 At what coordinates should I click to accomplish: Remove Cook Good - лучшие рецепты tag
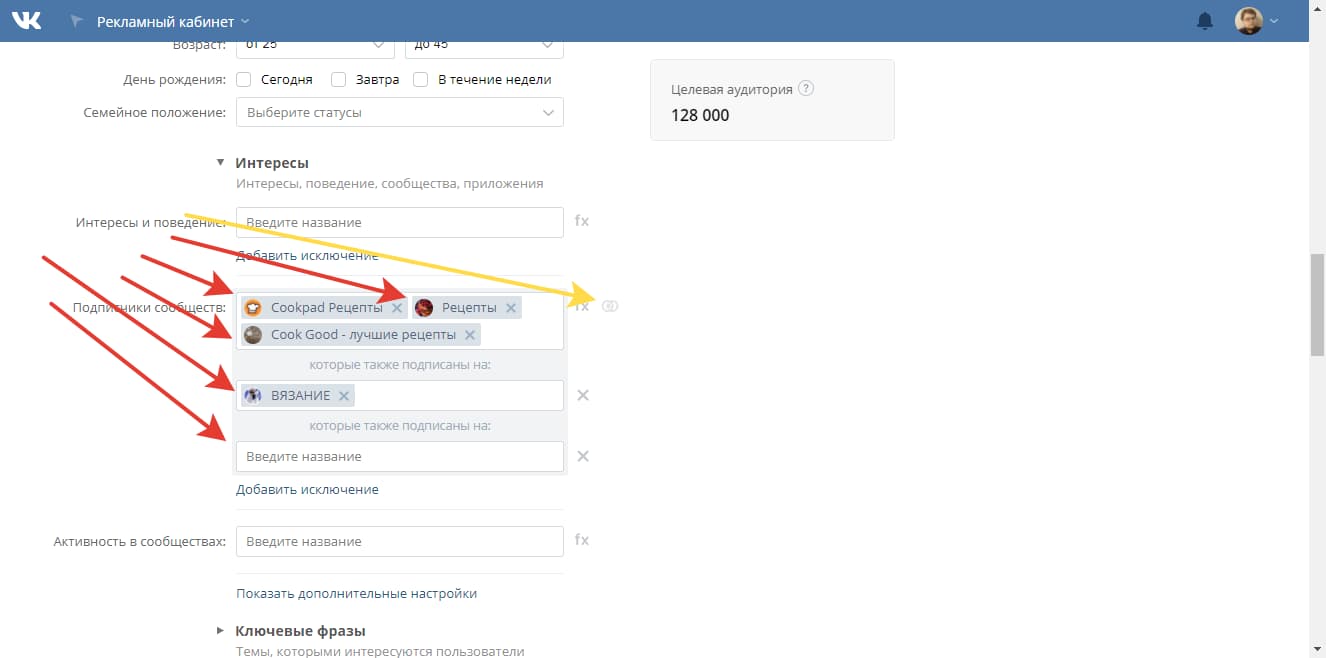coord(470,335)
